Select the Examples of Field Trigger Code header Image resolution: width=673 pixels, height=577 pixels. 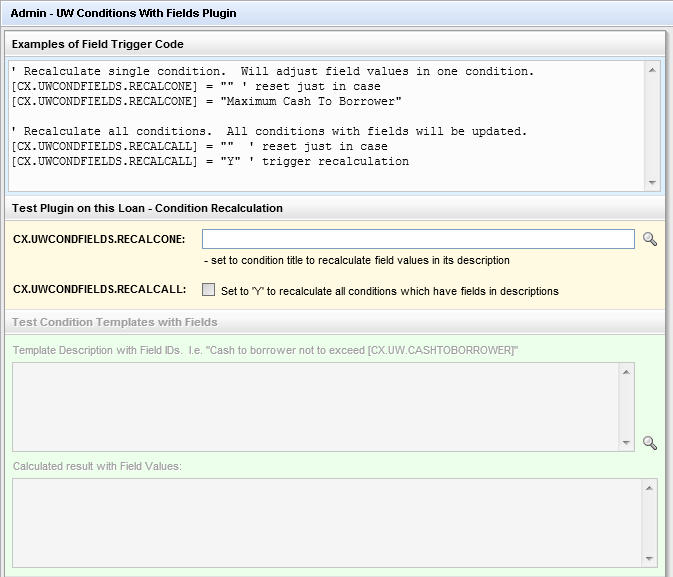(98, 44)
